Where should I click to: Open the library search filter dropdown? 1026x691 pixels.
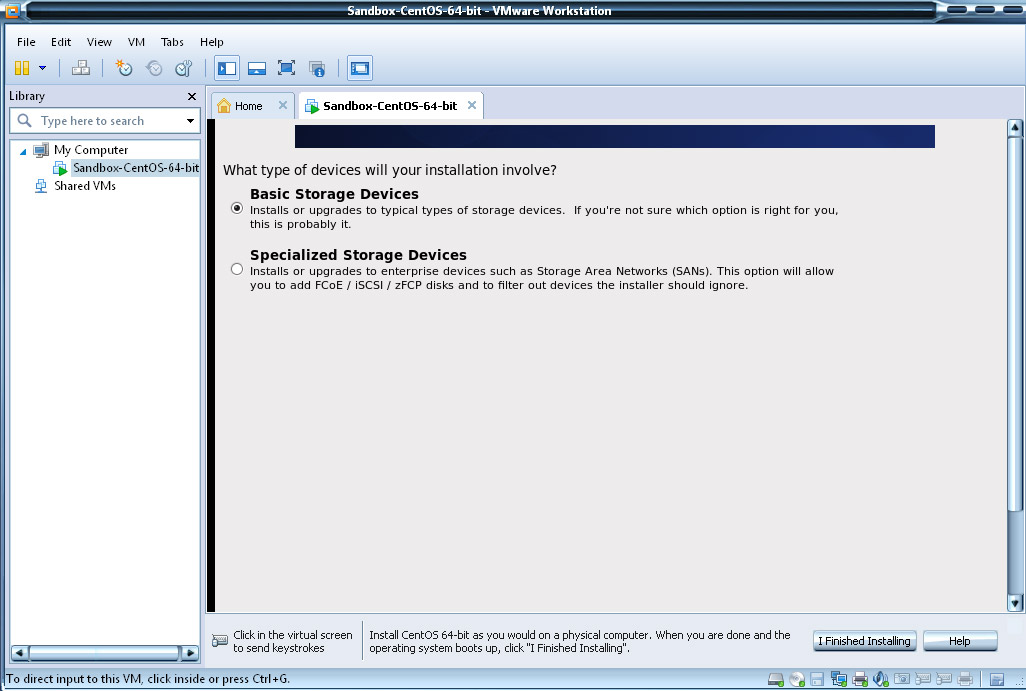pos(190,120)
